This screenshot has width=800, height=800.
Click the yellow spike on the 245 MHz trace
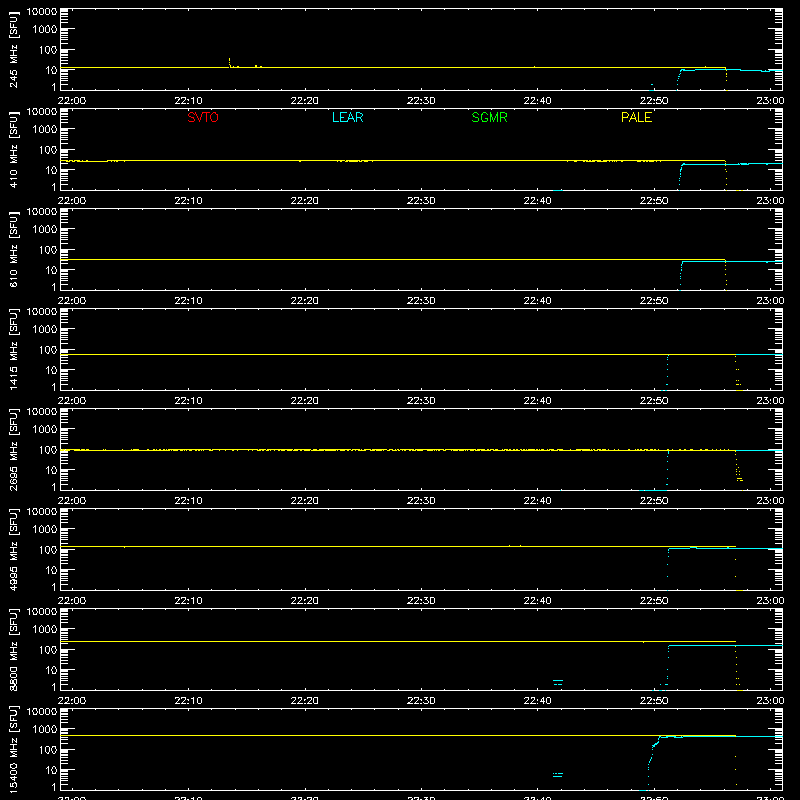(230, 62)
